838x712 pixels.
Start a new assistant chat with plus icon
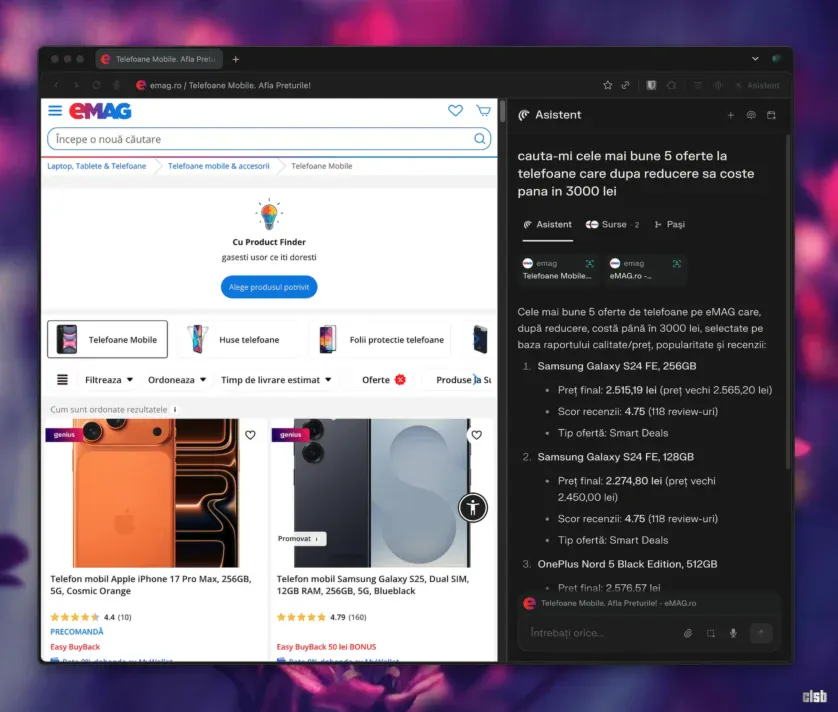[x=731, y=115]
